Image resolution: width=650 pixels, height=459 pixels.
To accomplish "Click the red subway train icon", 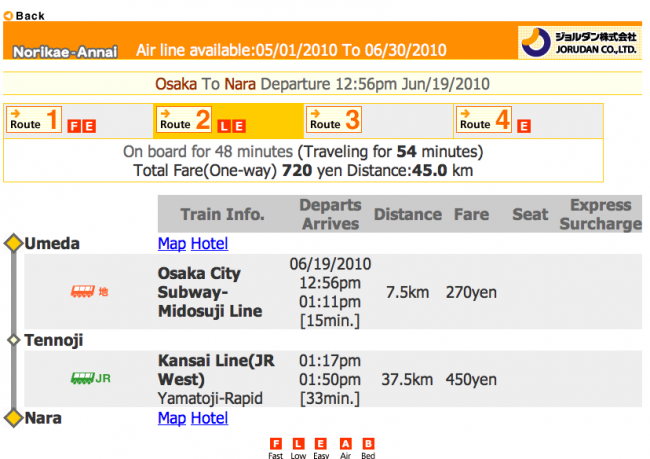I will 84,292.
